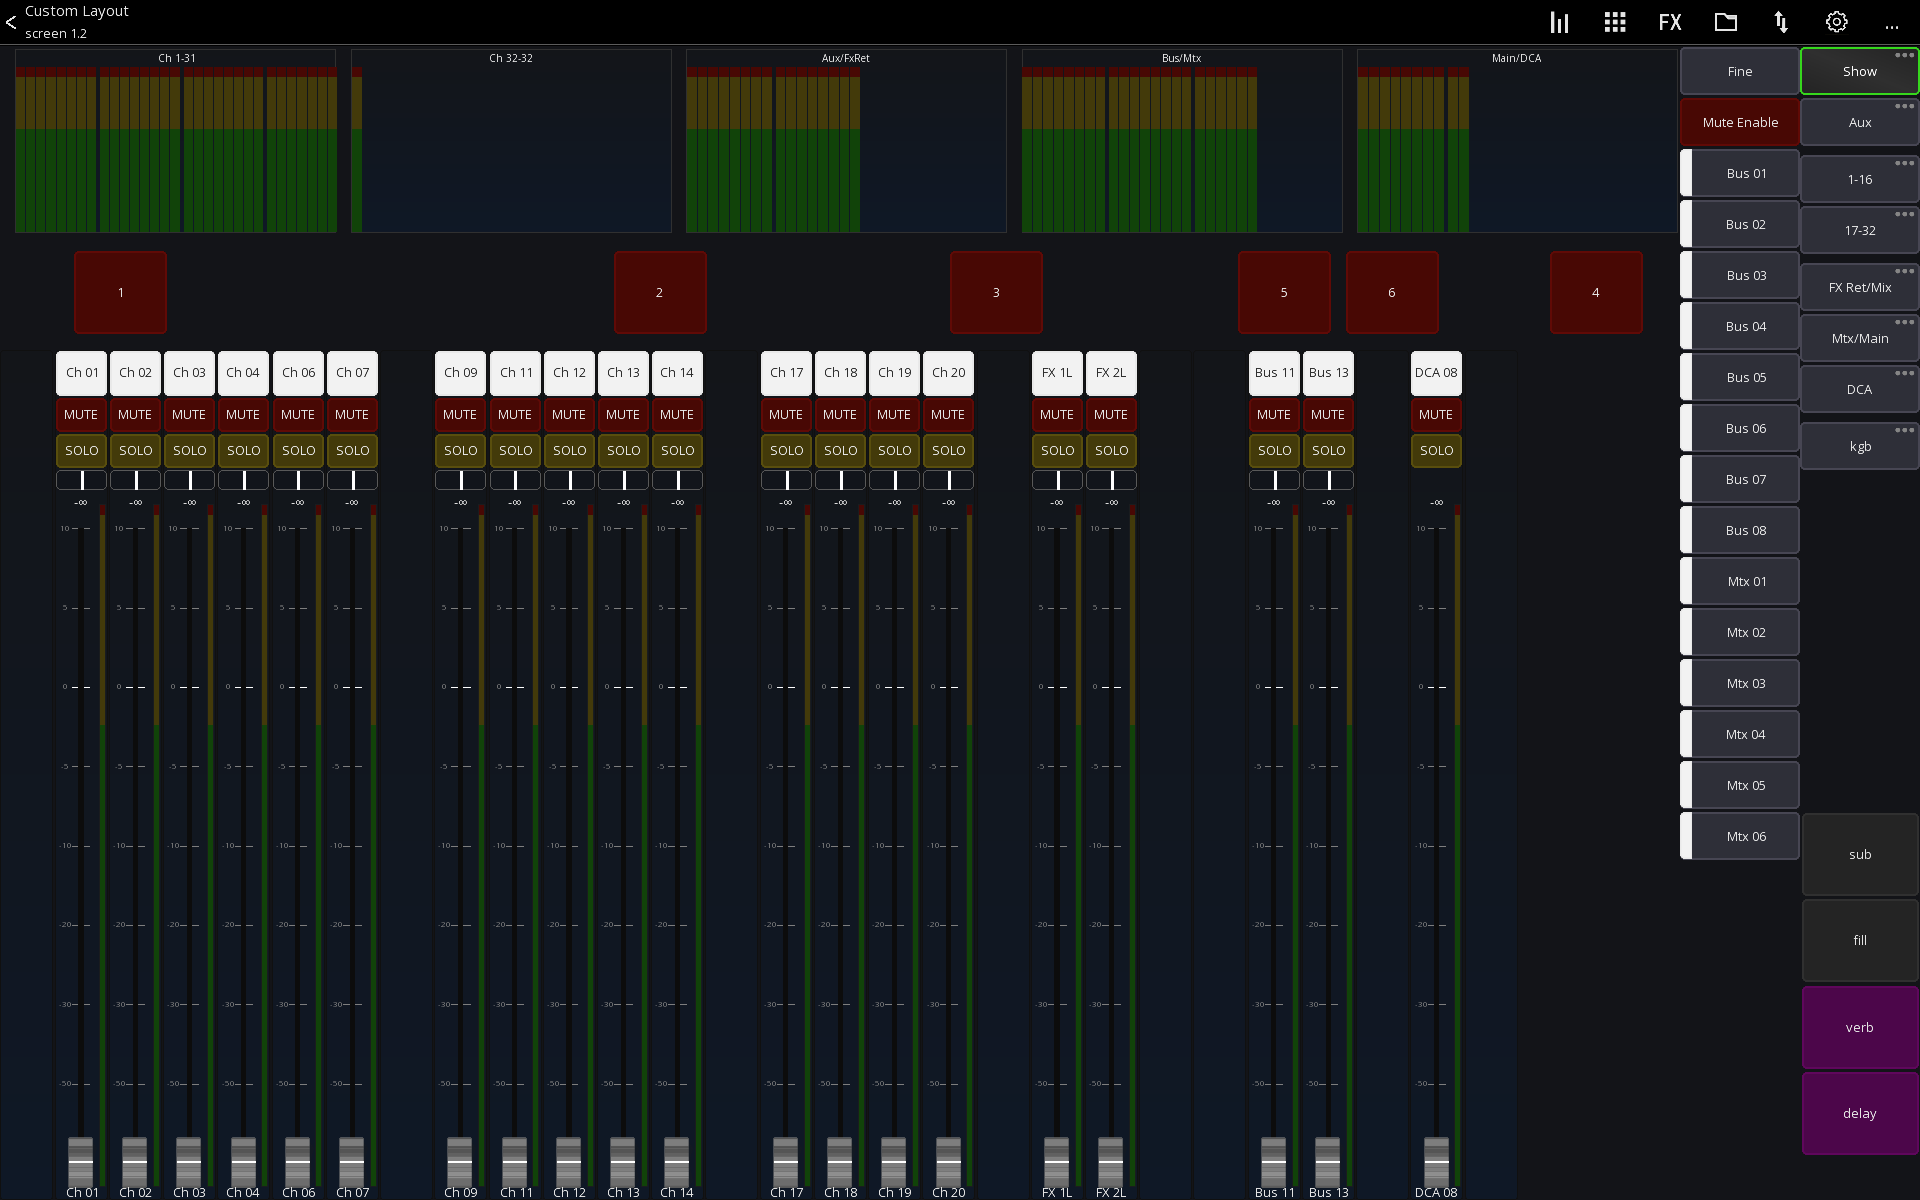This screenshot has width=1920, height=1200.
Task: Select the Aux/FxRet meter overview panel
Action: [846, 140]
